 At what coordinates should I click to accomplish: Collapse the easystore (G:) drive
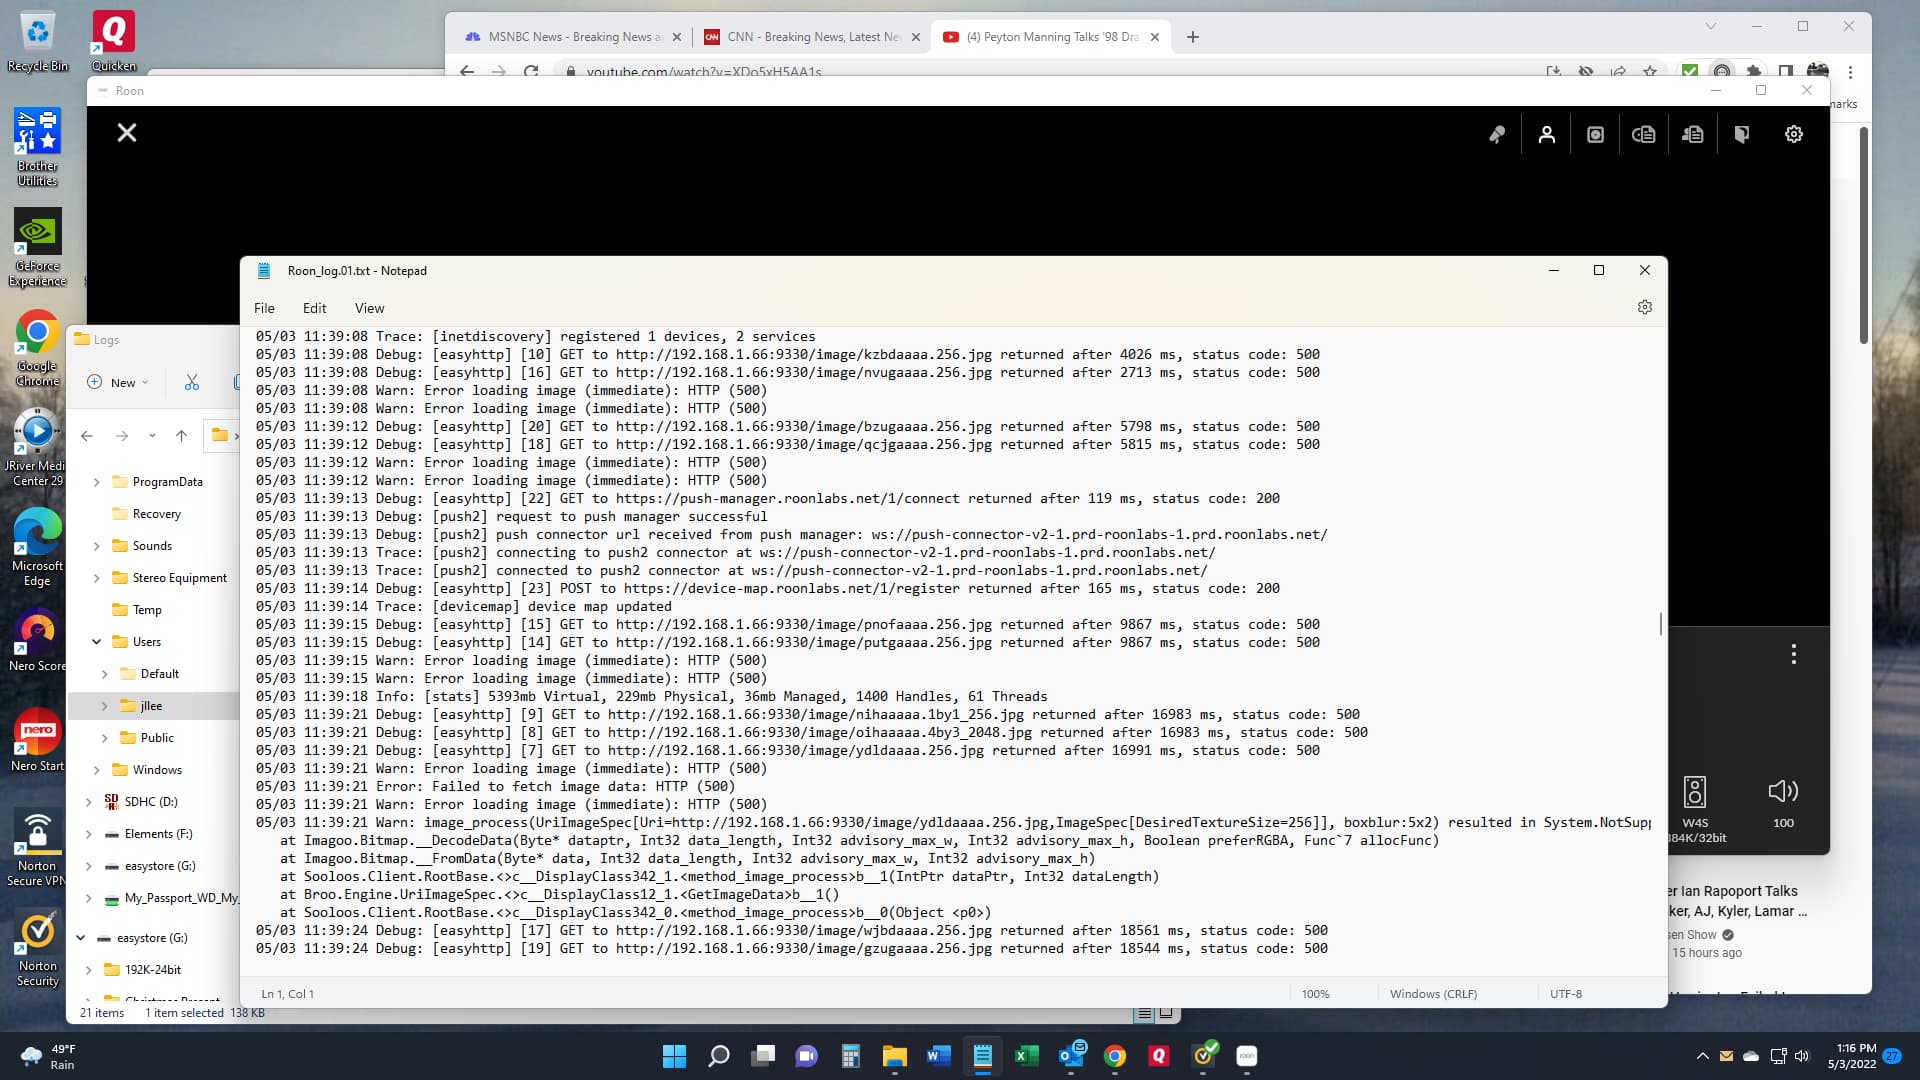[80, 938]
